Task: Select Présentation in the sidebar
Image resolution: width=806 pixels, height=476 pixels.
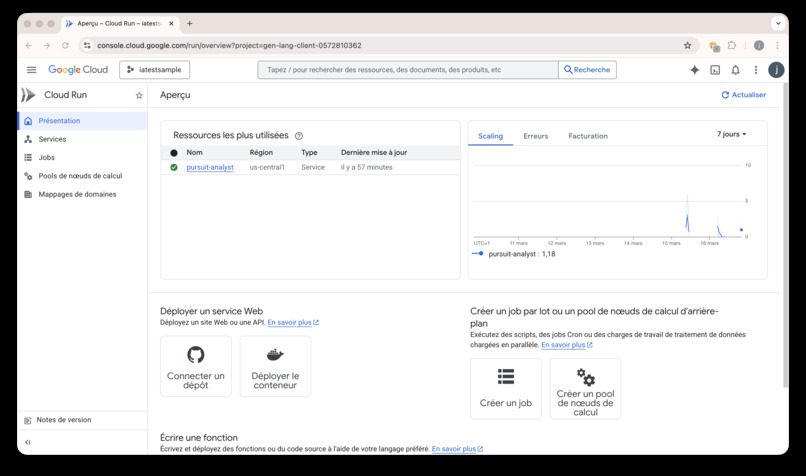Action: click(x=83, y=121)
